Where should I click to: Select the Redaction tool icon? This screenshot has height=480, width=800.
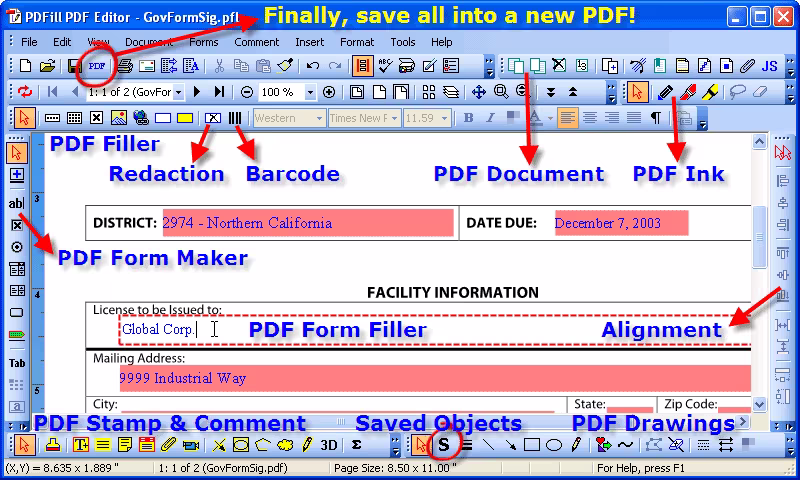coord(213,118)
